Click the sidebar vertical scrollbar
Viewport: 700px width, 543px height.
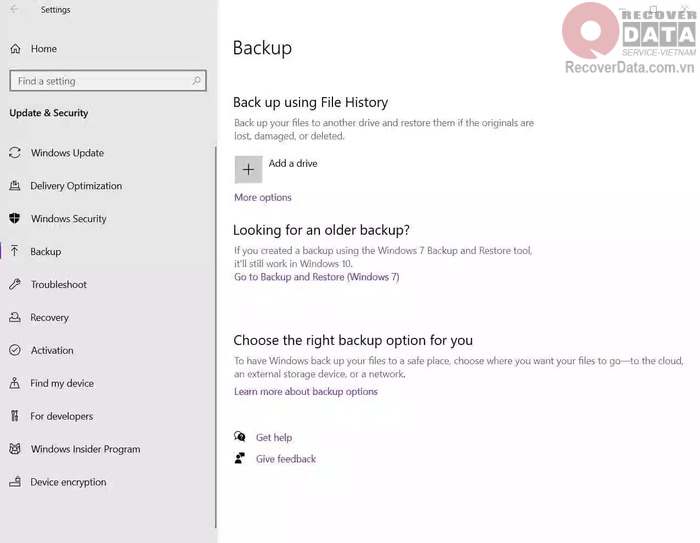pos(216,337)
